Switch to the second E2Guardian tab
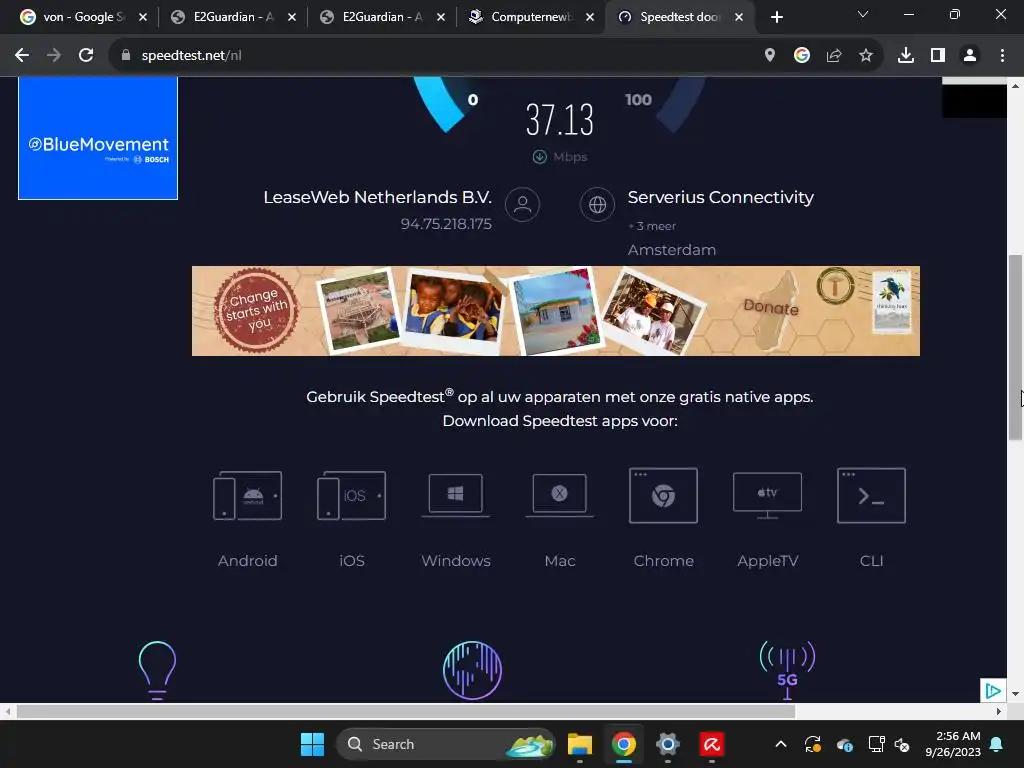This screenshot has height=768, width=1024. [x=382, y=17]
